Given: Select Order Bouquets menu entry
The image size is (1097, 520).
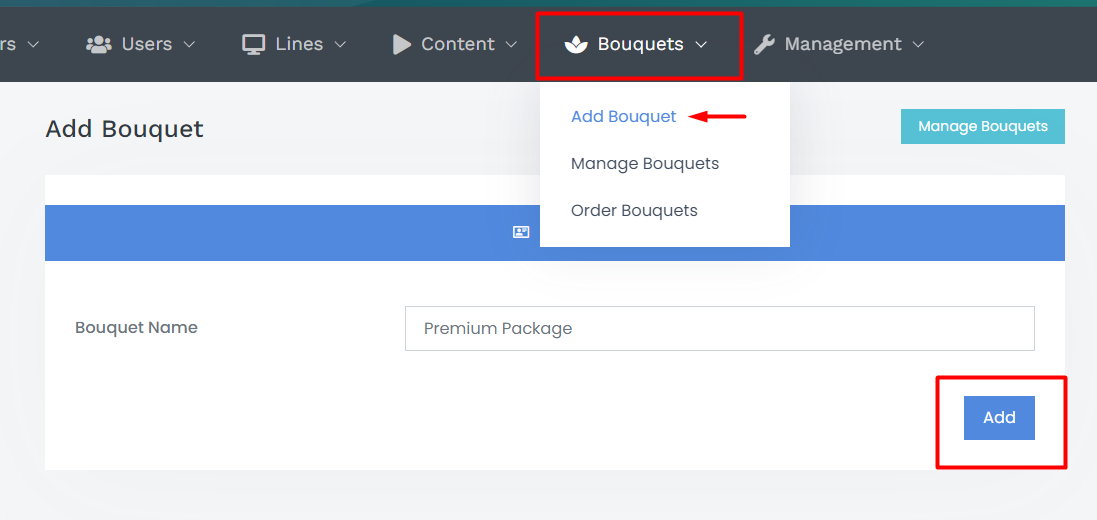Looking at the screenshot, I should pyautogui.click(x=634, y=211).
